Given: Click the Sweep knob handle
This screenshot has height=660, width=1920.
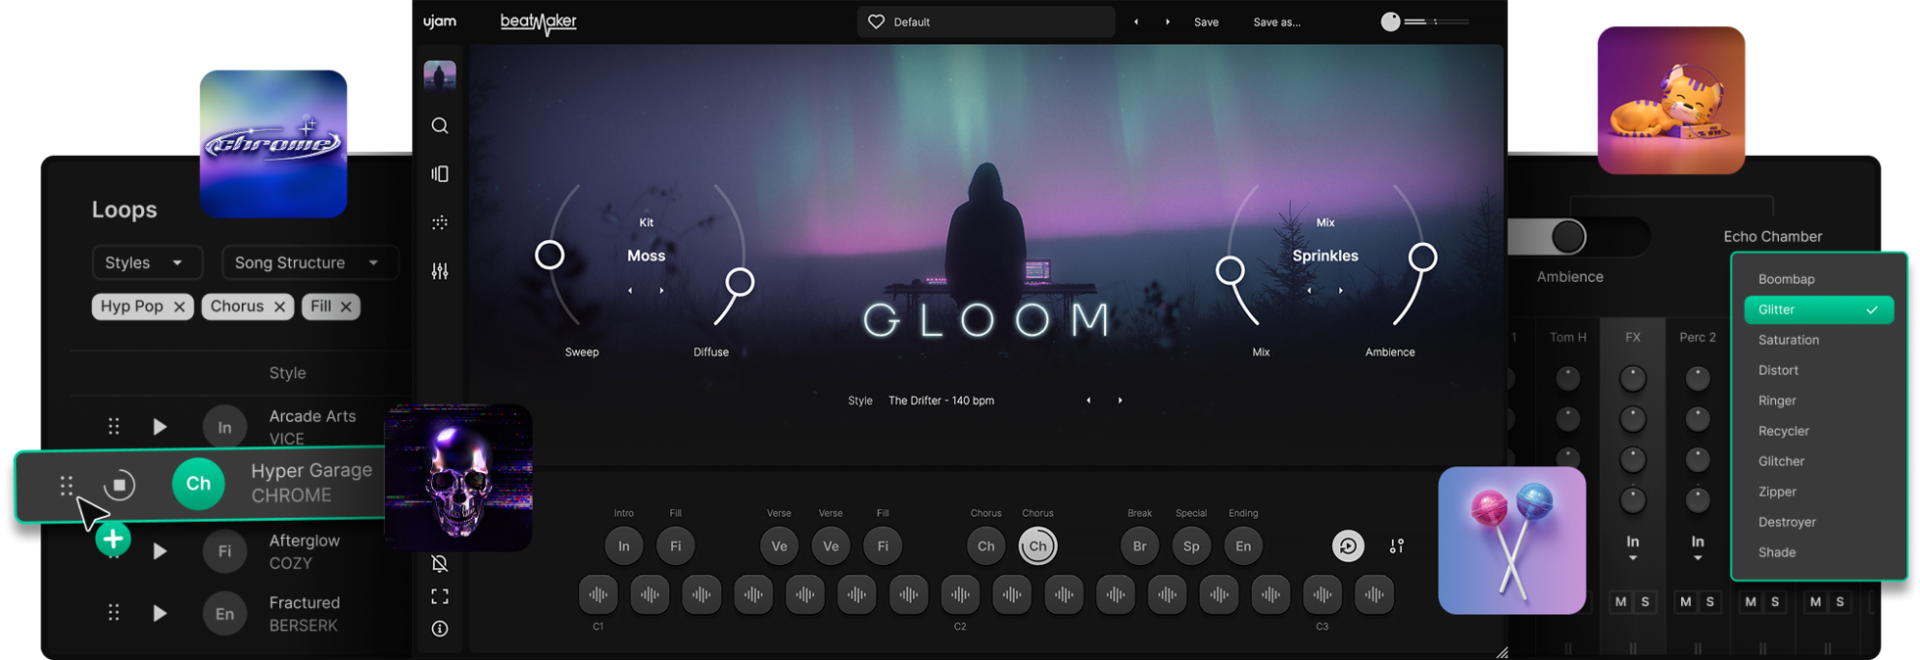Looking at the screenshot, I should click(549, 255).
